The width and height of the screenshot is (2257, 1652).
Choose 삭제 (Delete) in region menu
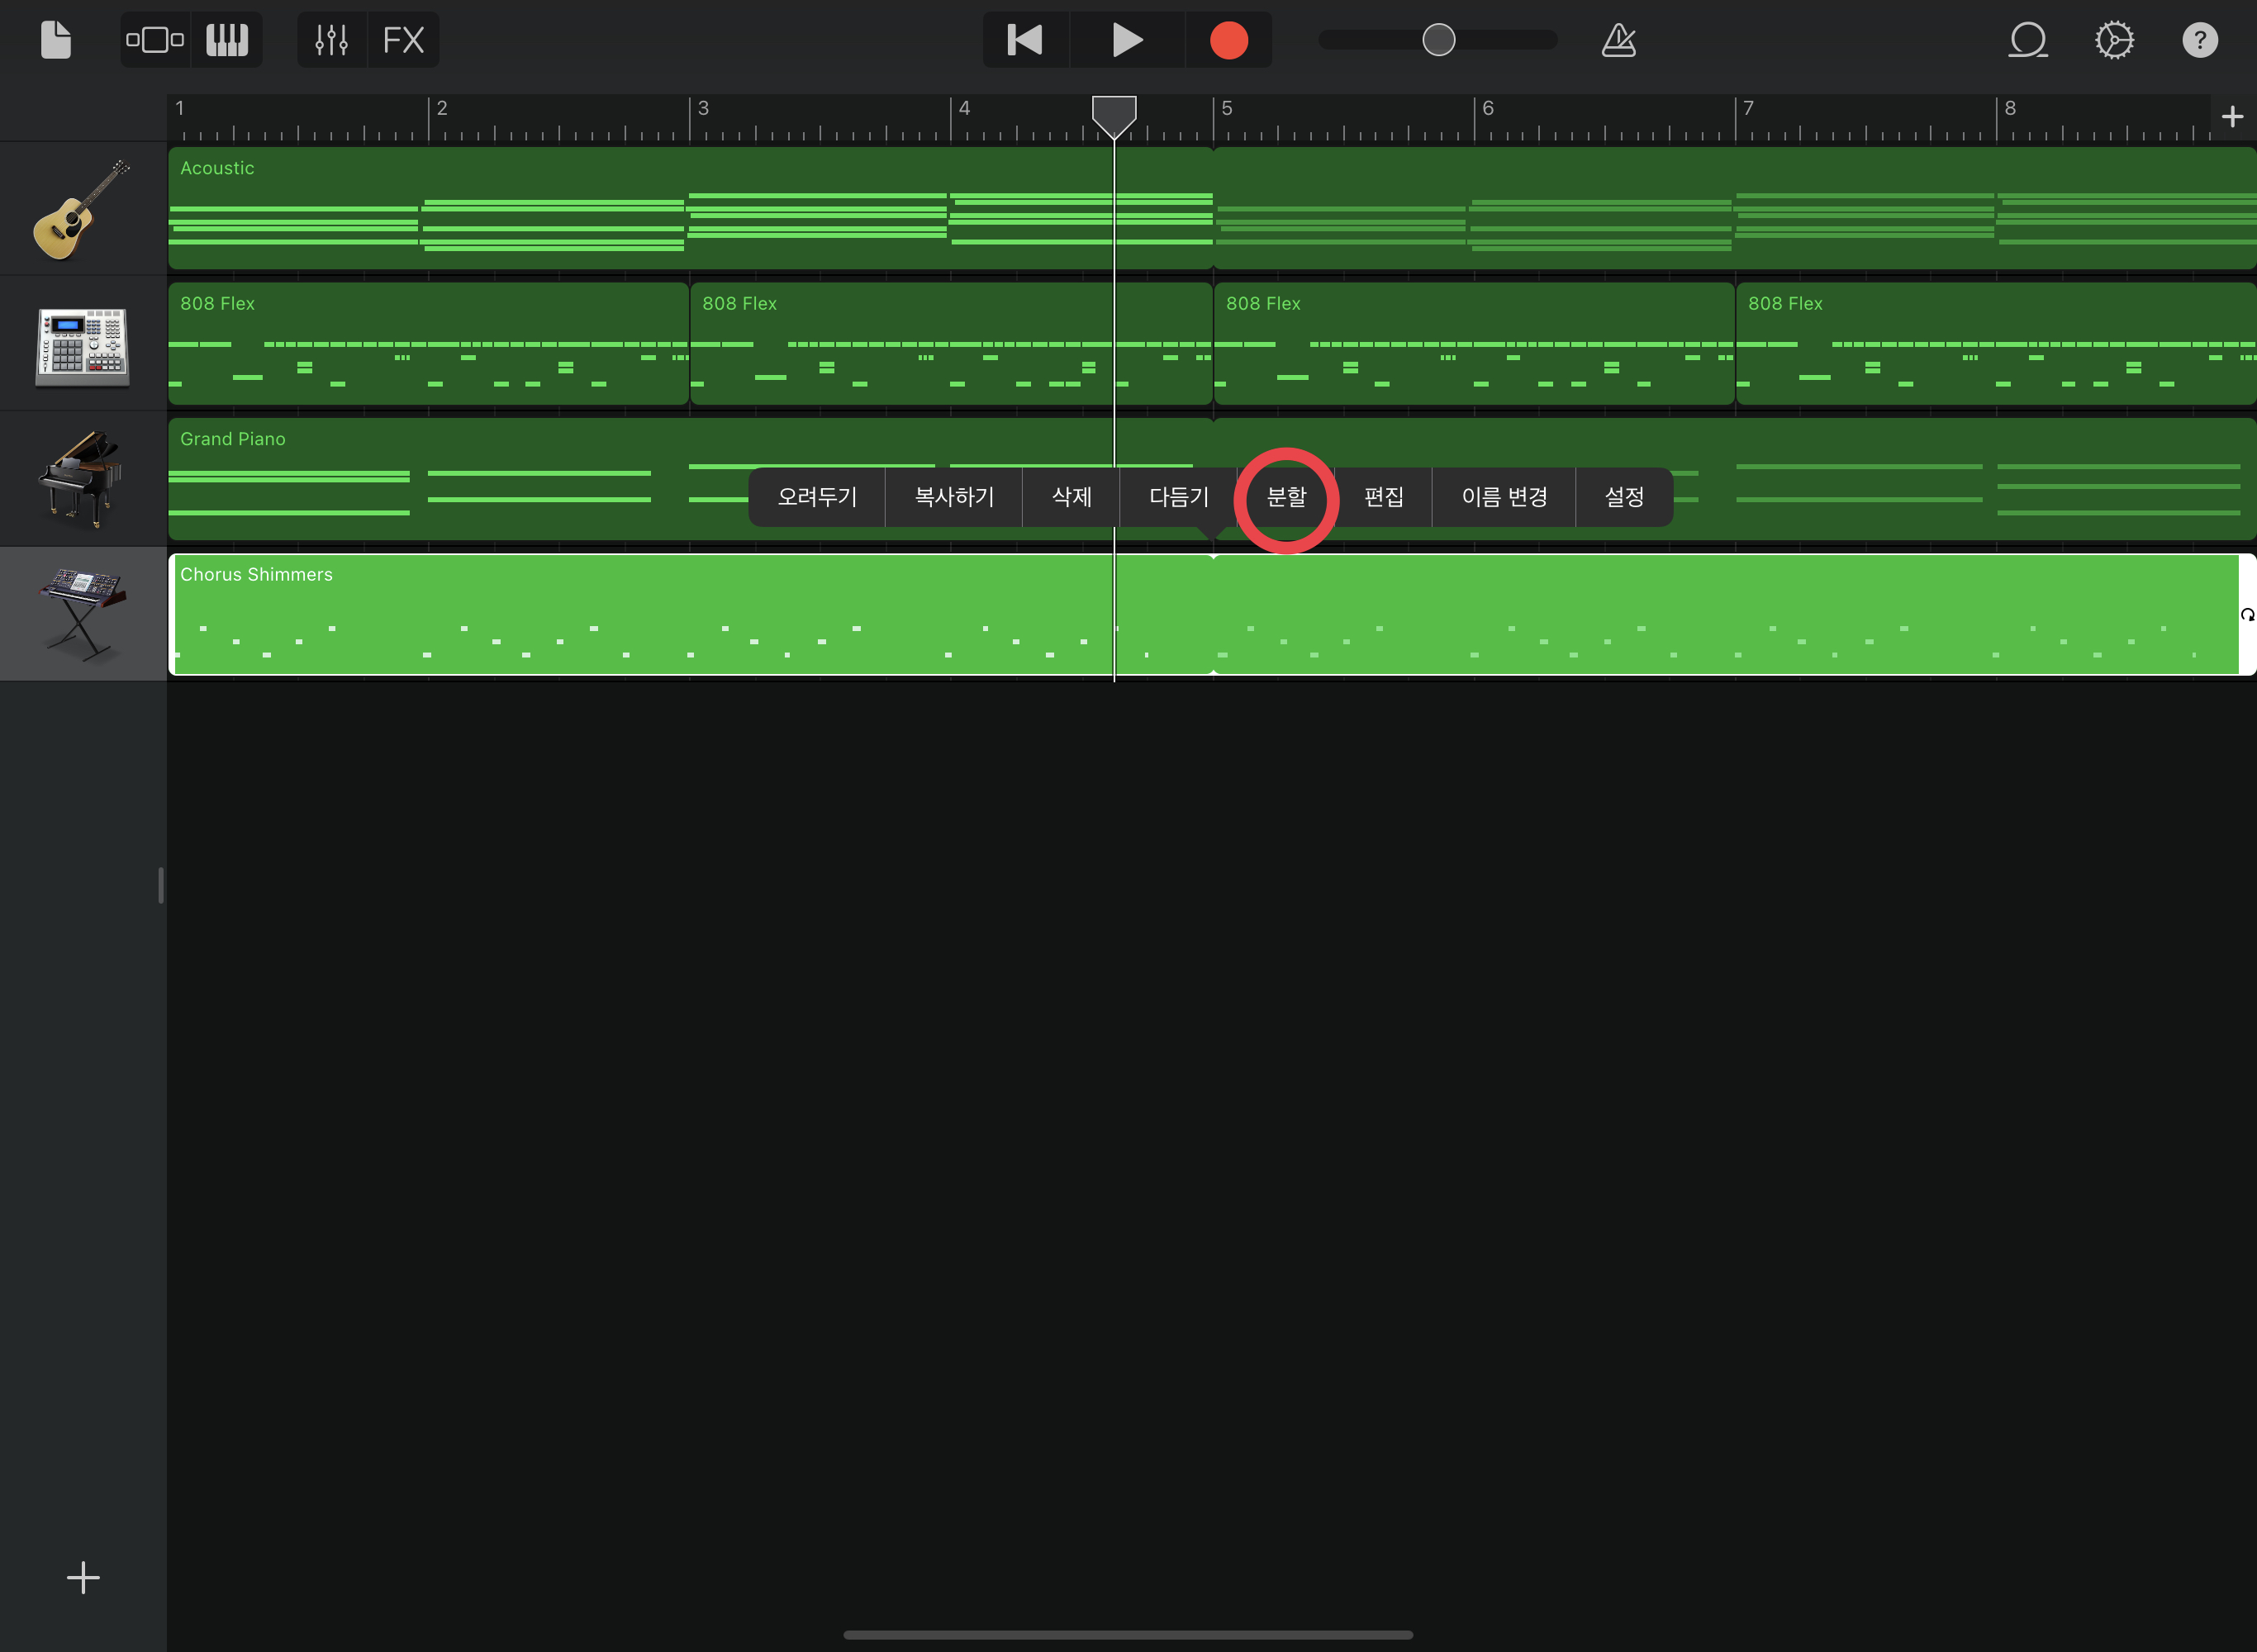pos(1071,497)
